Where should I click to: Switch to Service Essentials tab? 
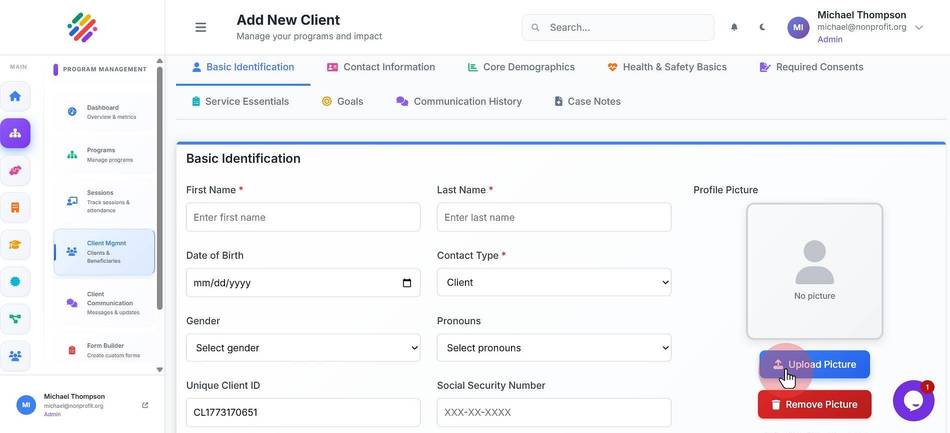(241, 102)
